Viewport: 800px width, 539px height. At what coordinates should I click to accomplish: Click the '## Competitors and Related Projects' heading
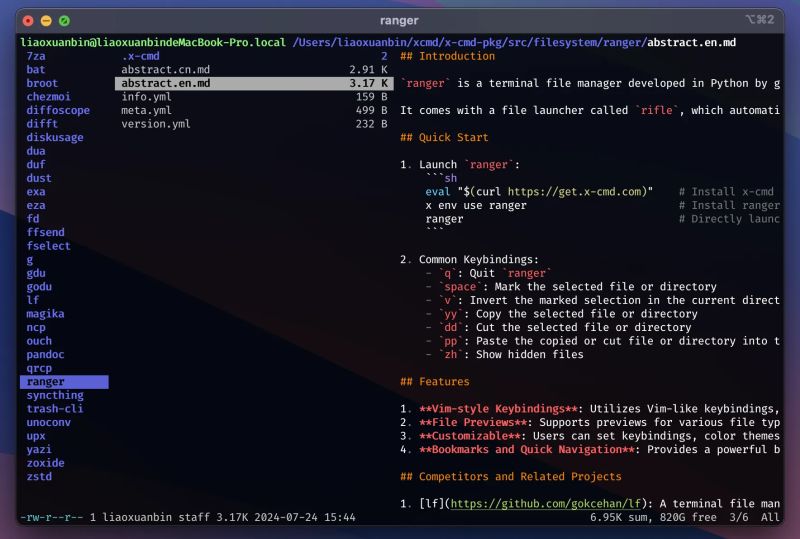pyautogui.click(x=511, y=477)
